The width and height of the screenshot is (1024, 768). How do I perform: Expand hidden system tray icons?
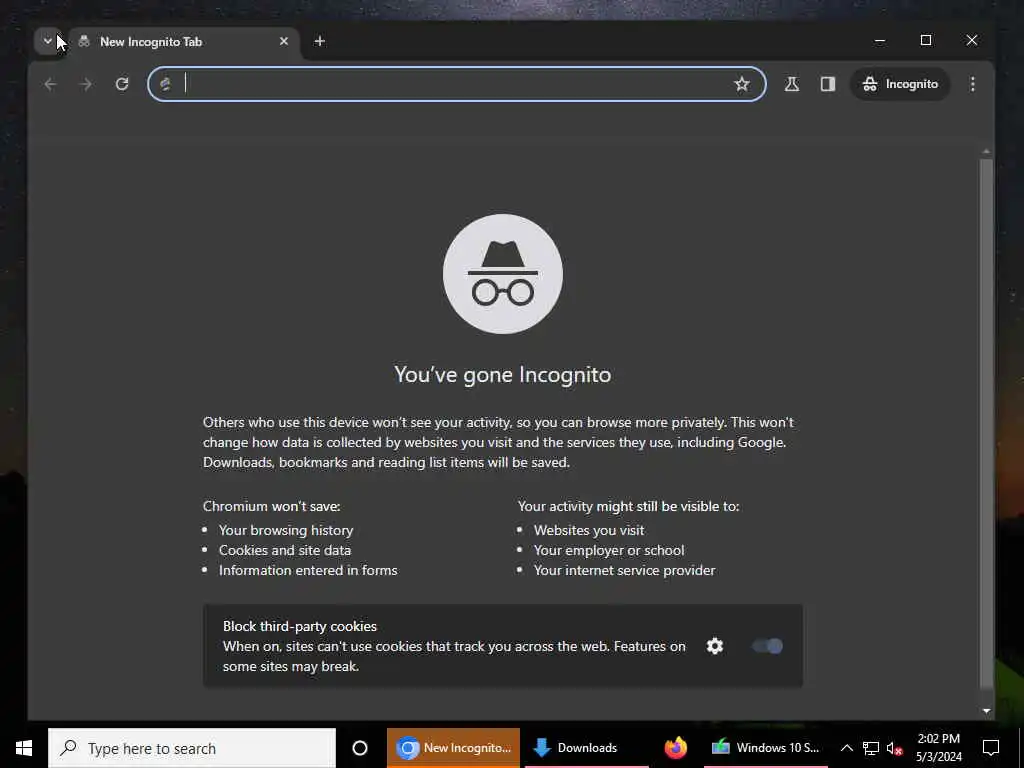[846, 748]
